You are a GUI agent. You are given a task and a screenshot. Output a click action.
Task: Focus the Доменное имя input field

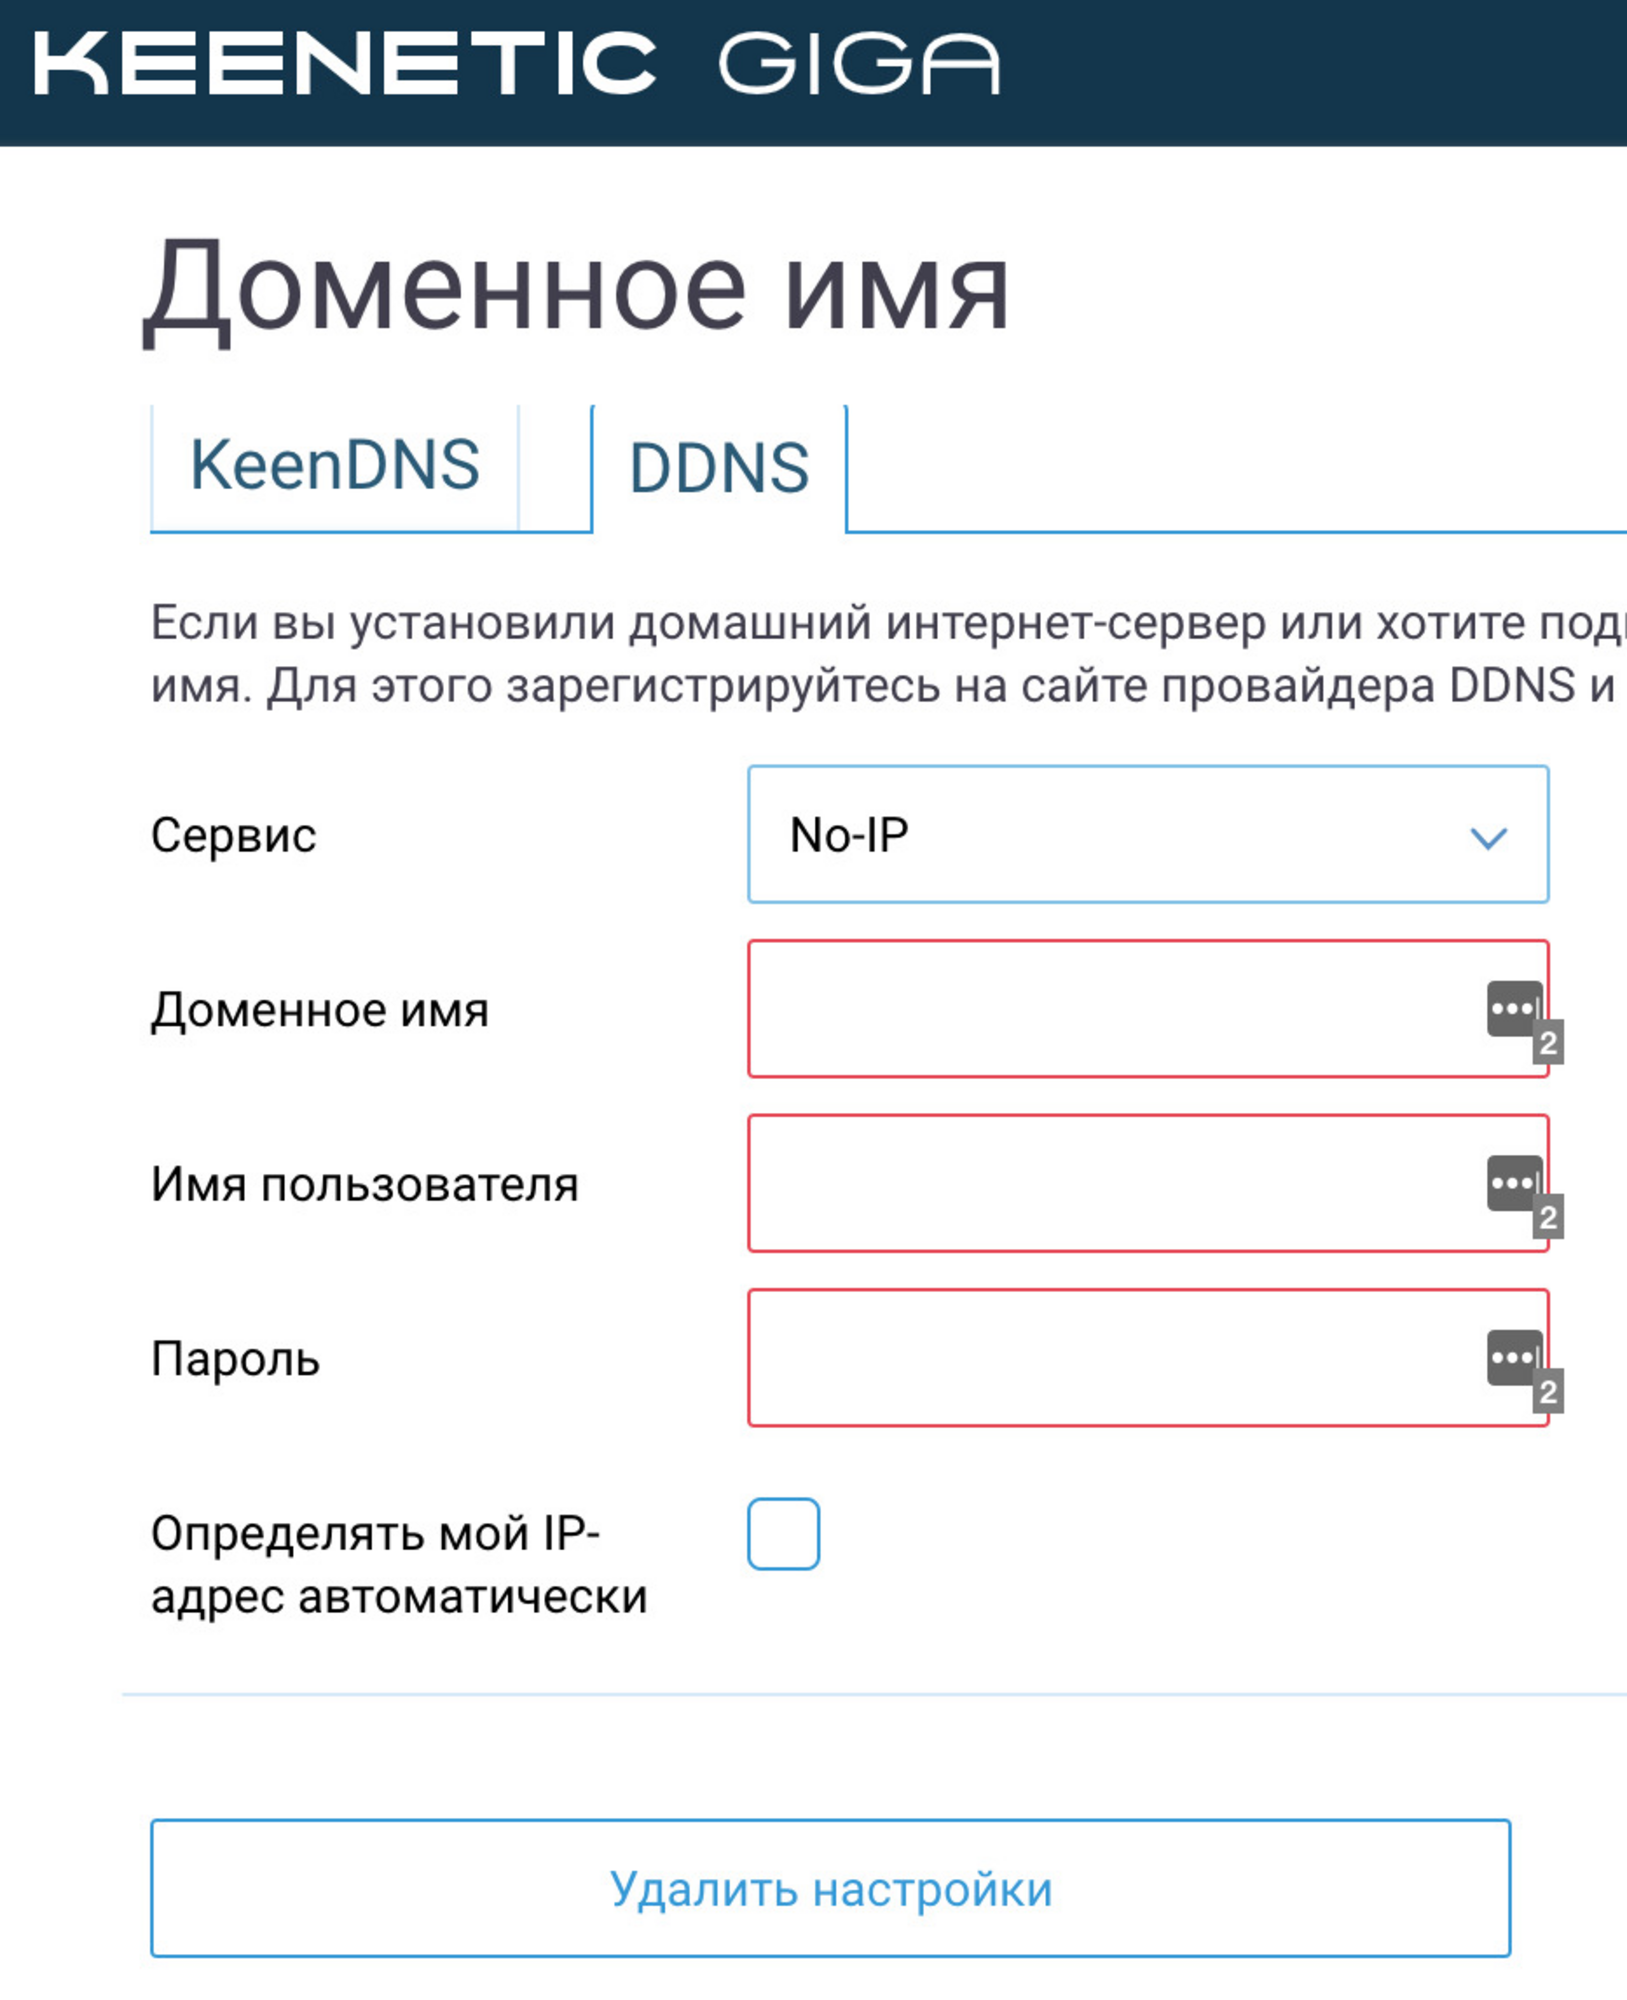pyautogui.click(x=1110, y=1009)
